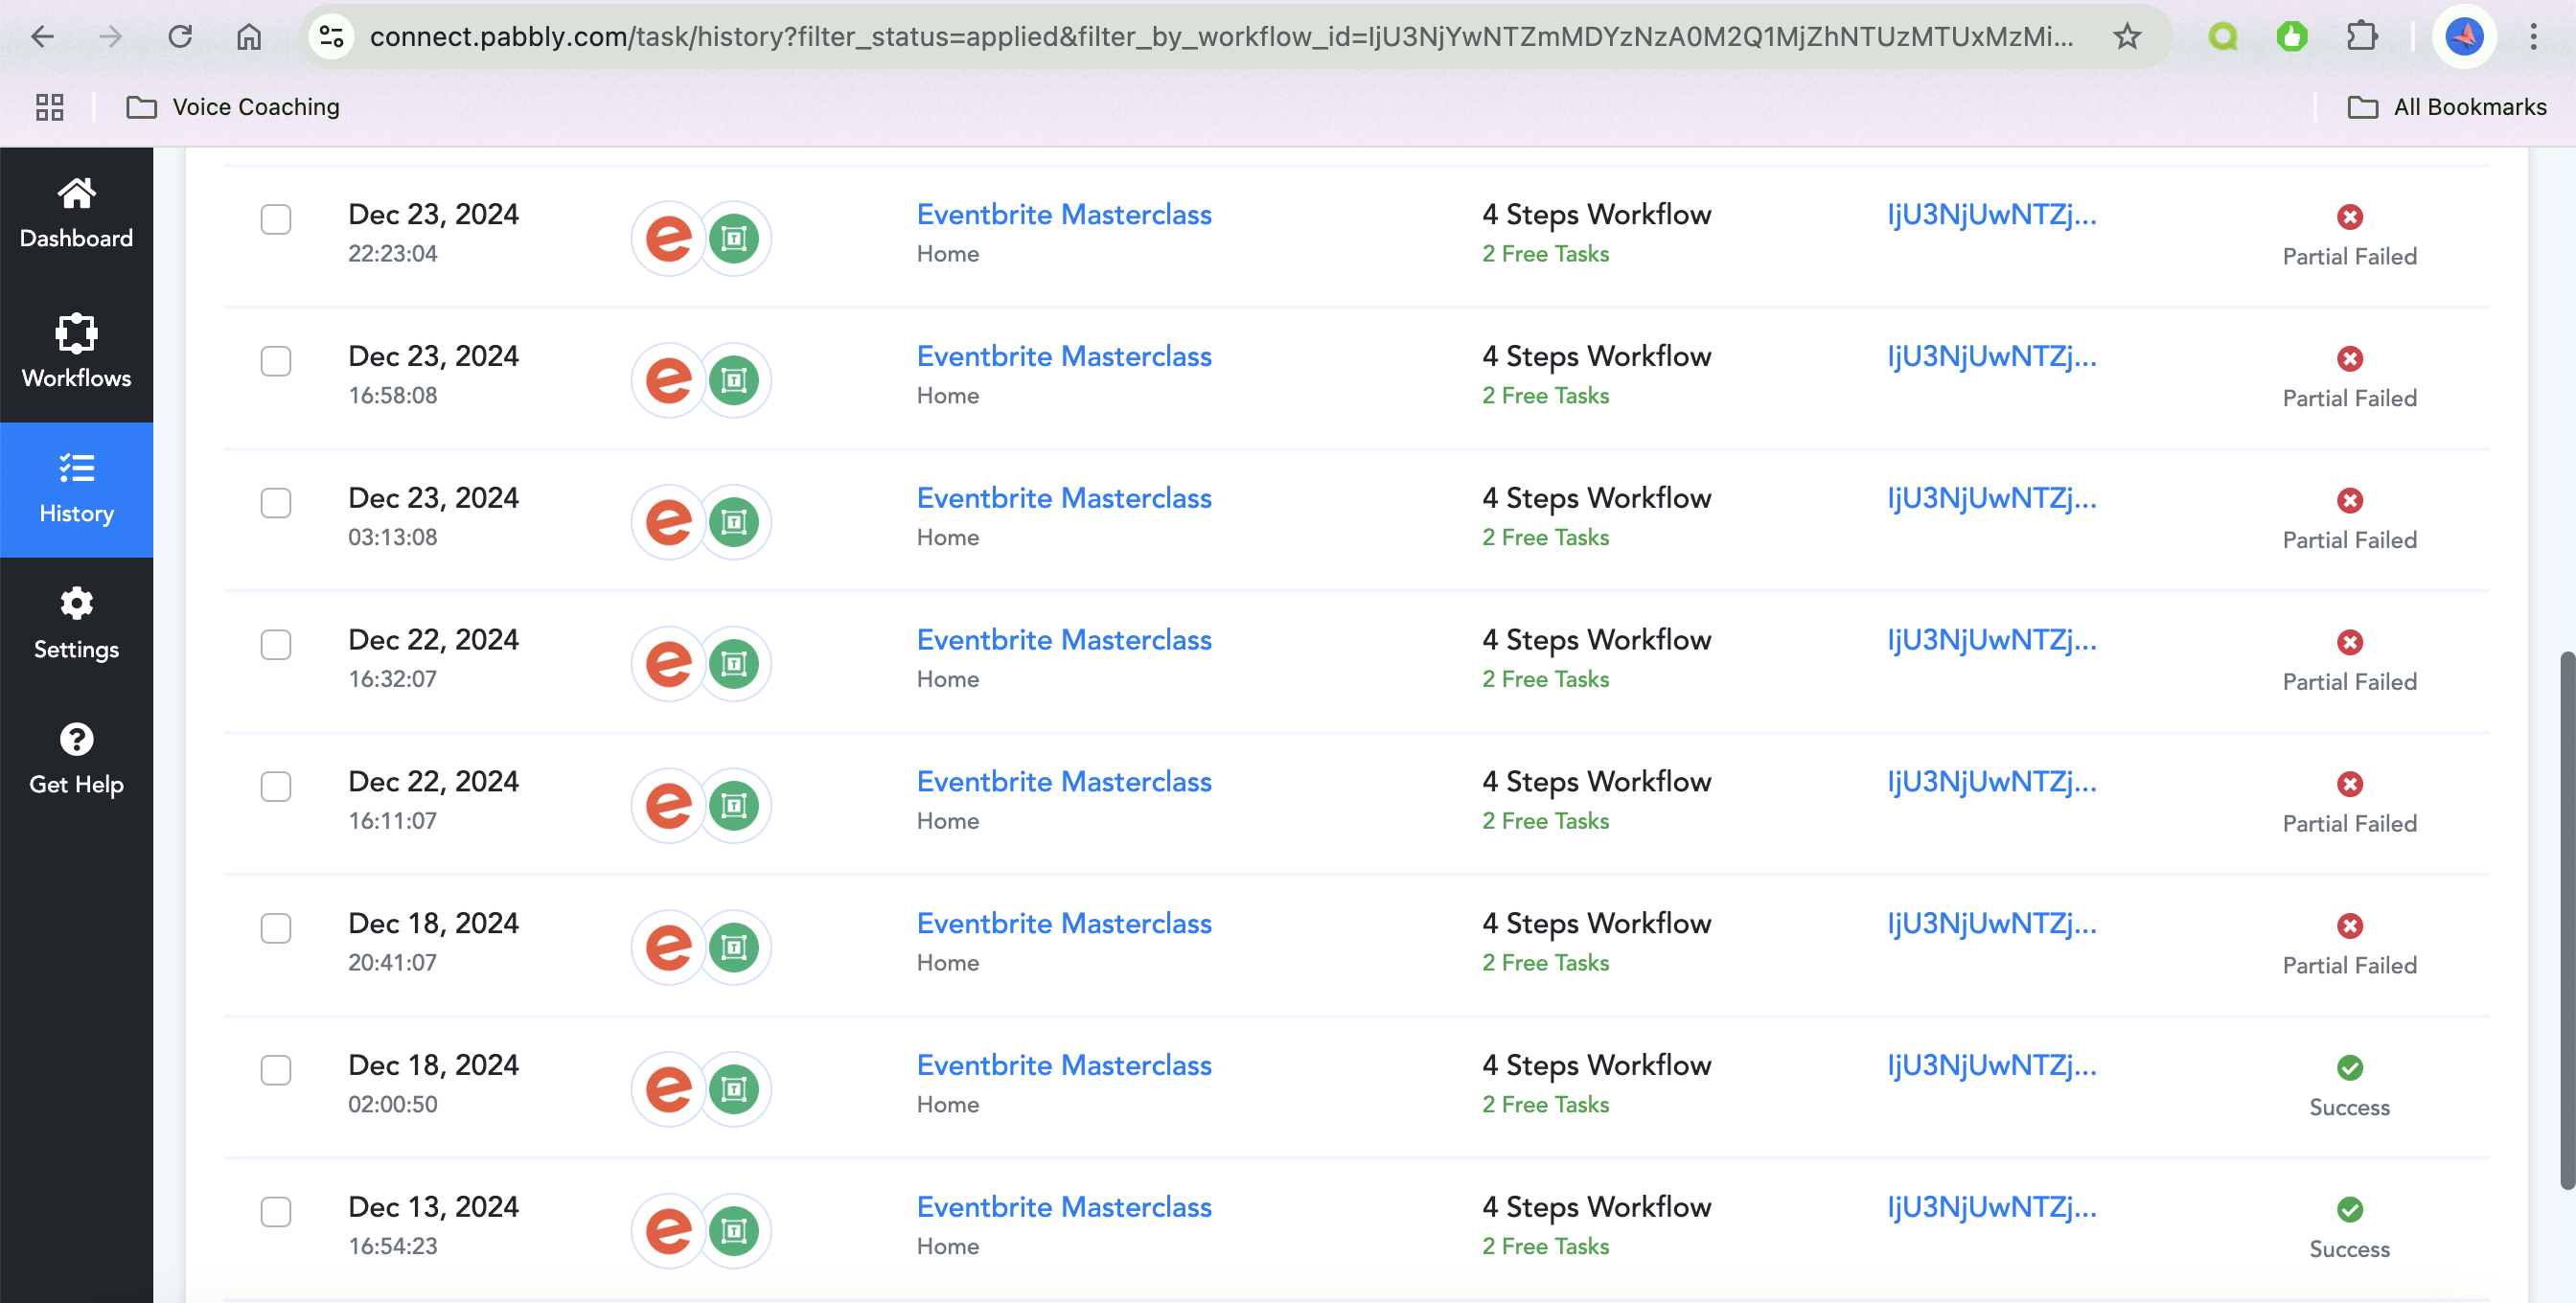Open the Chrome three-dot menu
2576x1303 pixels.
2533,37
